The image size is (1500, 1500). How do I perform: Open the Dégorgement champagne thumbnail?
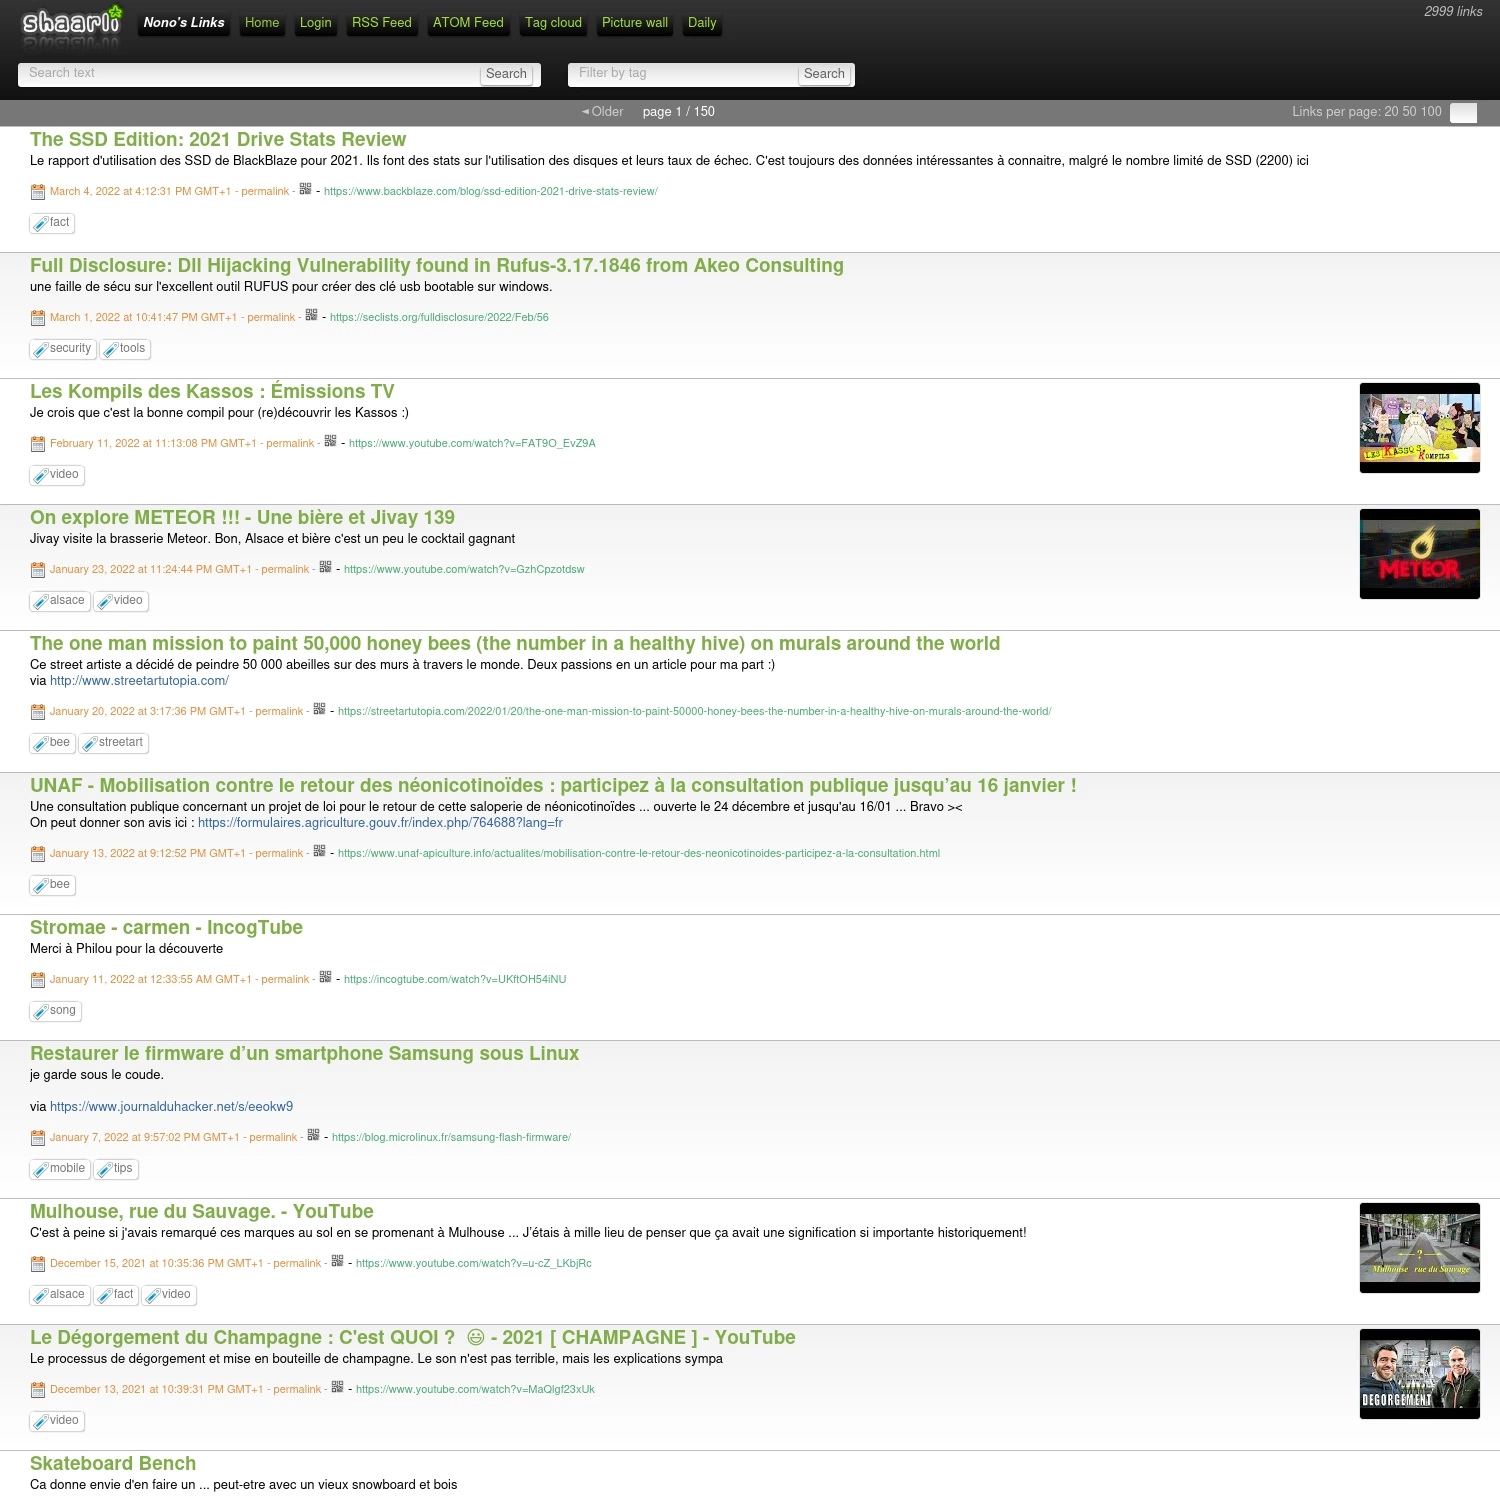coord(1419,1374)
